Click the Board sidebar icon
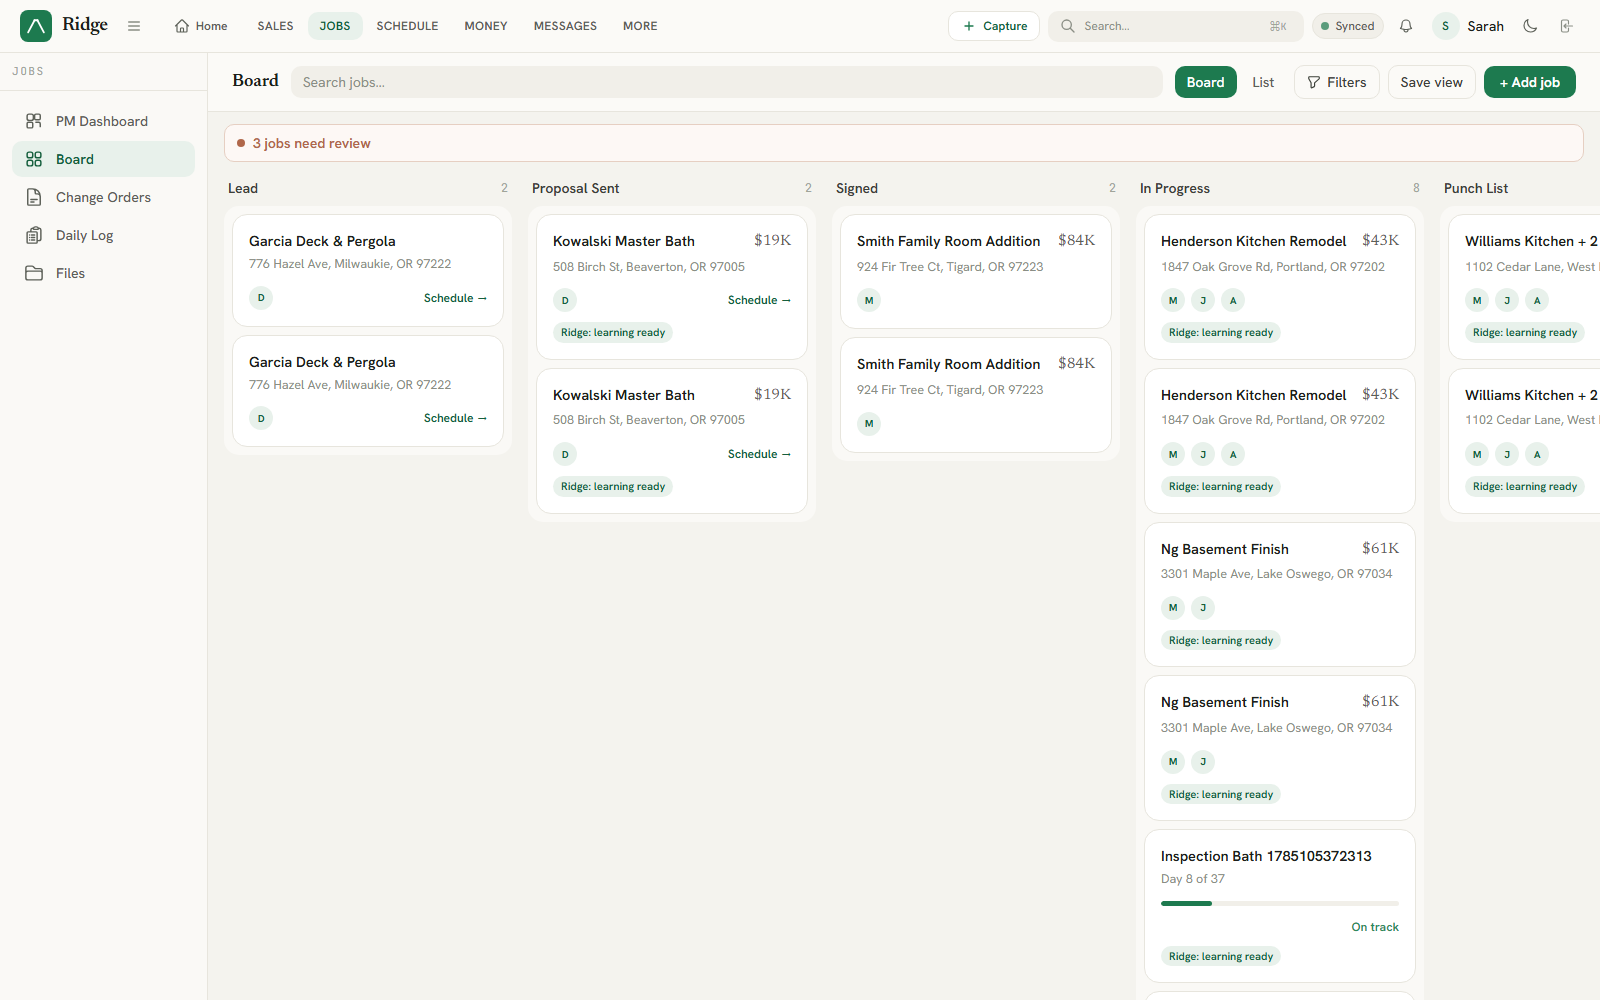 coord(34,159)
